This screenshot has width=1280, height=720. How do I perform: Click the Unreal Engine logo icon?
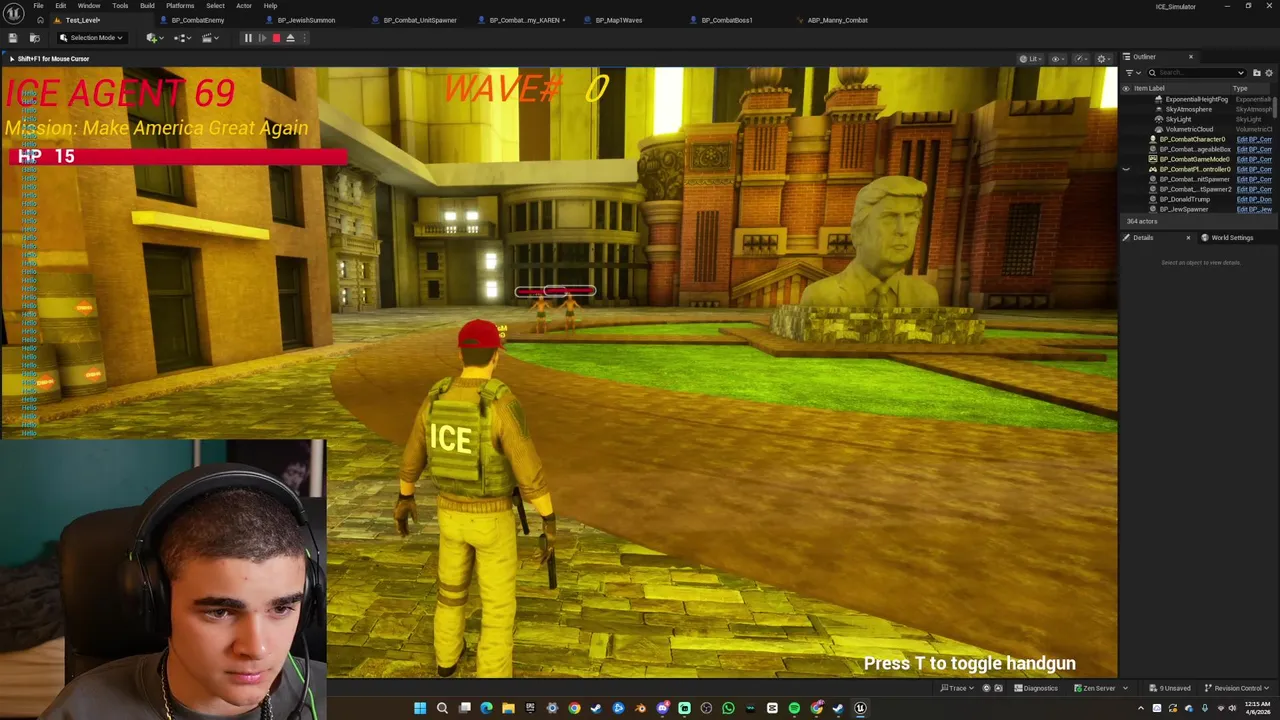point(14,13)
